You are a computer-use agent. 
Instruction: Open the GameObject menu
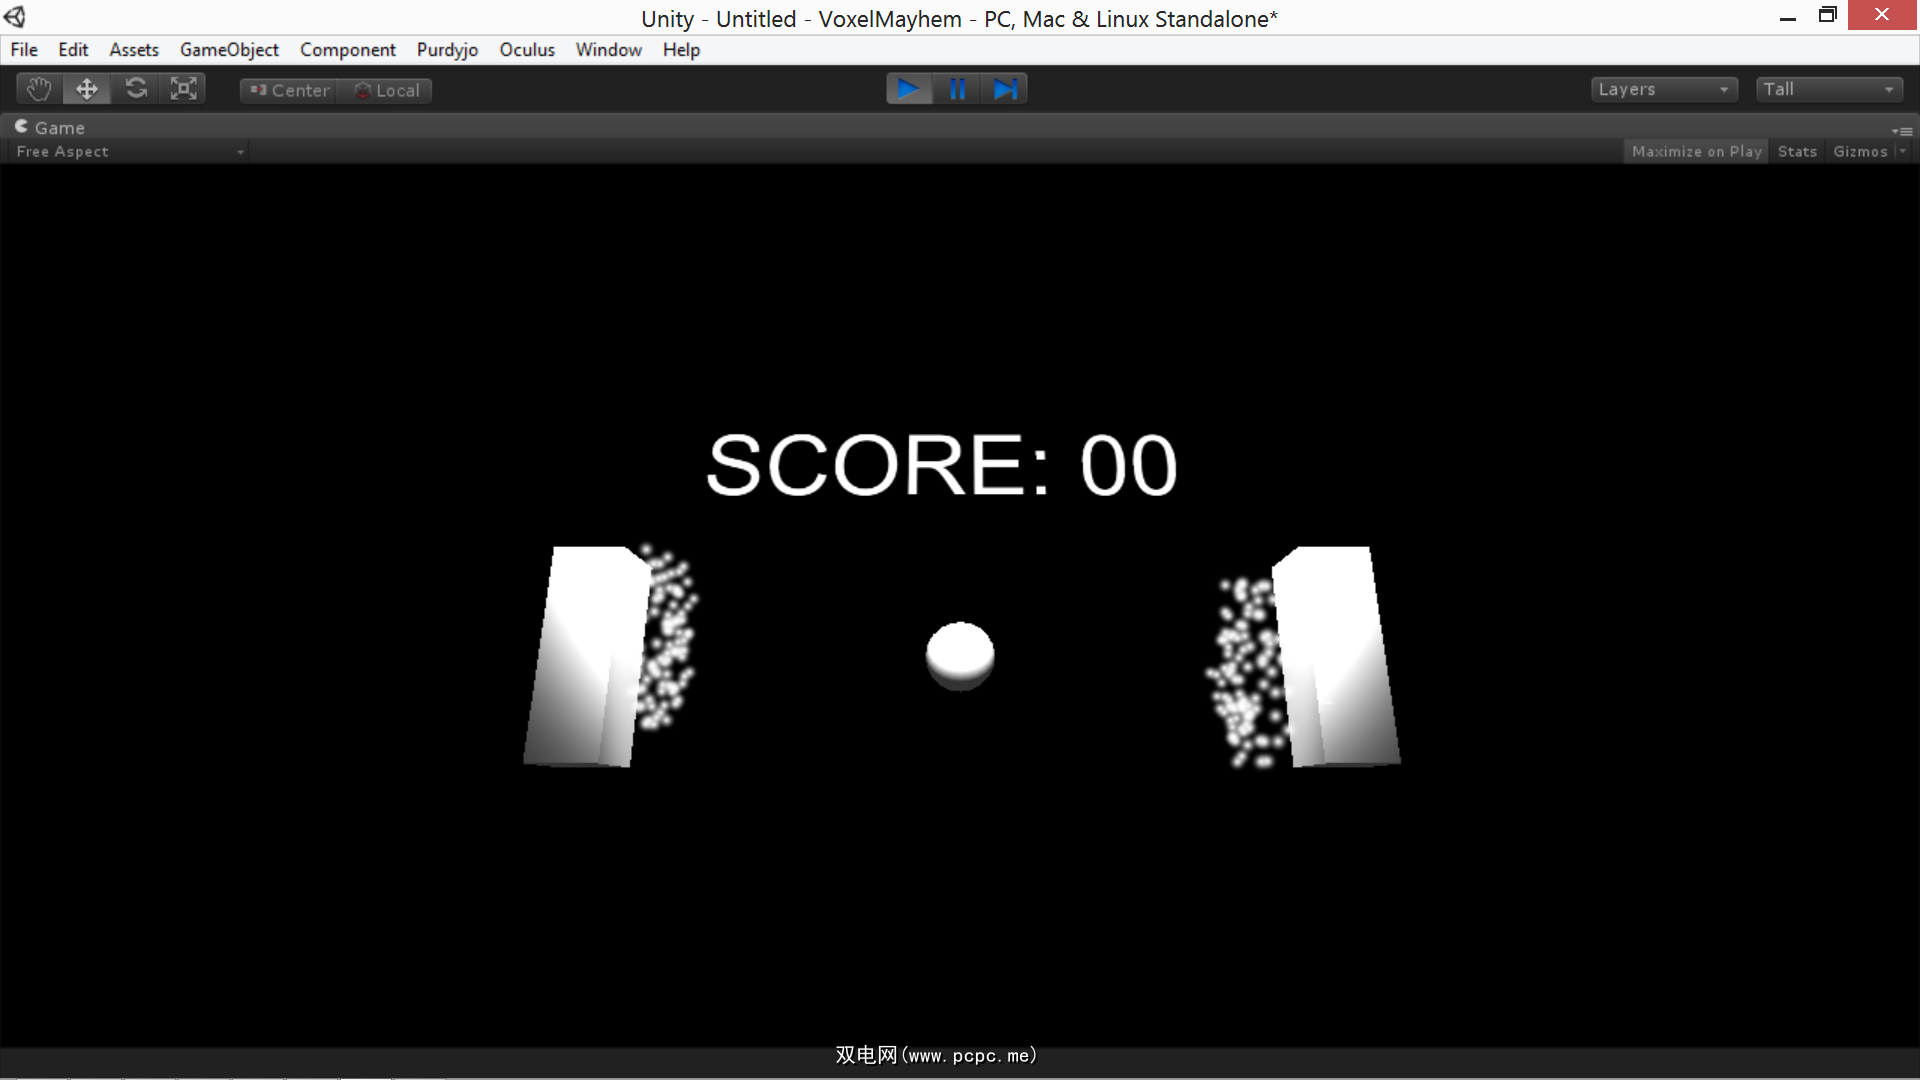[229, 50]
